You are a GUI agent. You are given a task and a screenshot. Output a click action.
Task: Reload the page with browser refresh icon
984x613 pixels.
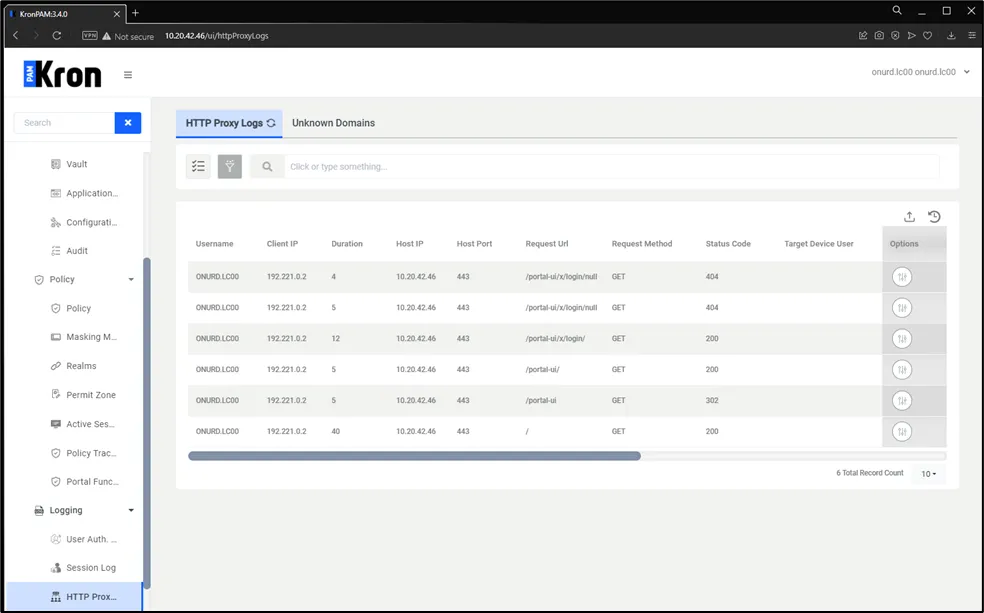[56, 36]
